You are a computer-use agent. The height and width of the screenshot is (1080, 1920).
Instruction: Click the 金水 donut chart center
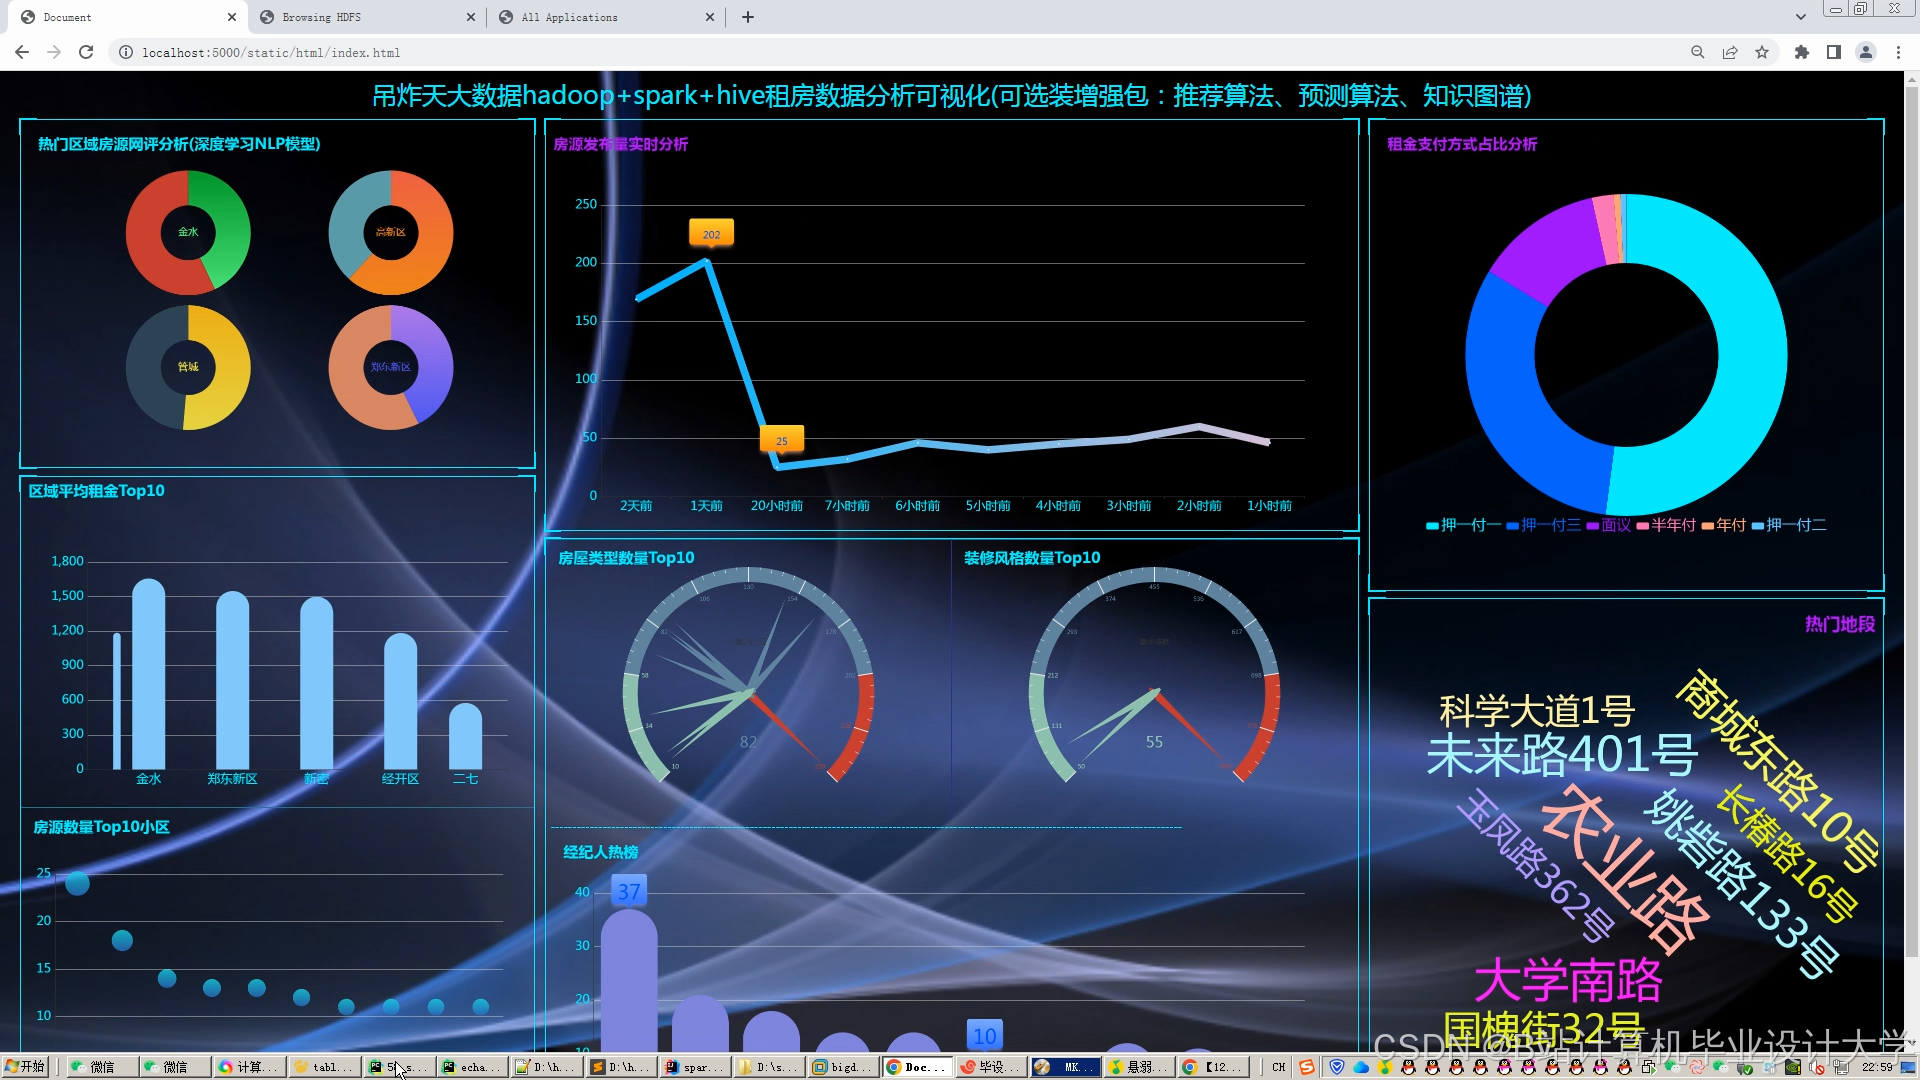tap(188, 232)
